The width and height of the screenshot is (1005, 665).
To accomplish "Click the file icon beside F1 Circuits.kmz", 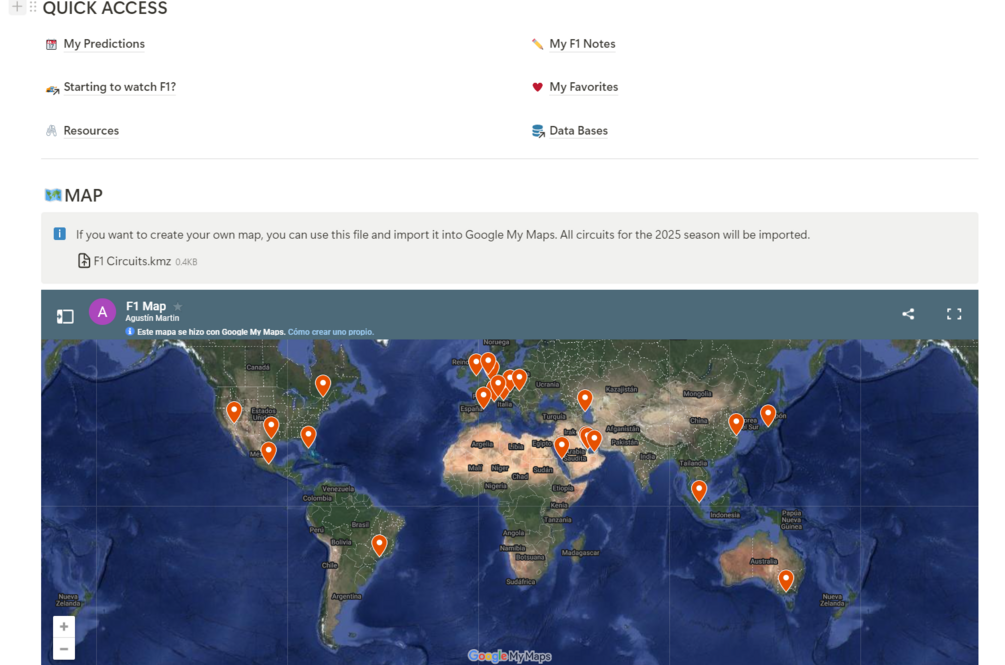I will click(x=84, y=261).
